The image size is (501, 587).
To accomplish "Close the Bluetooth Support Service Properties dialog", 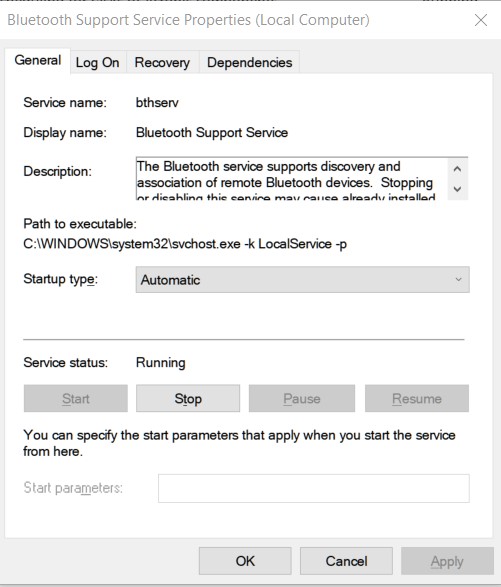I will click(x=481, y=20).
